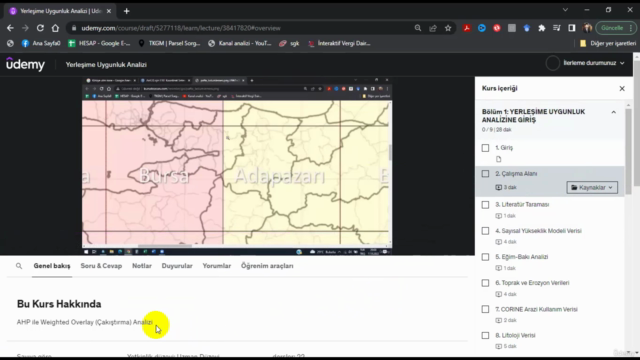Close the Kurs içeriği panel
Image resolution: width=640 pixels, height=360 pixels.
(x=622, y=88)
